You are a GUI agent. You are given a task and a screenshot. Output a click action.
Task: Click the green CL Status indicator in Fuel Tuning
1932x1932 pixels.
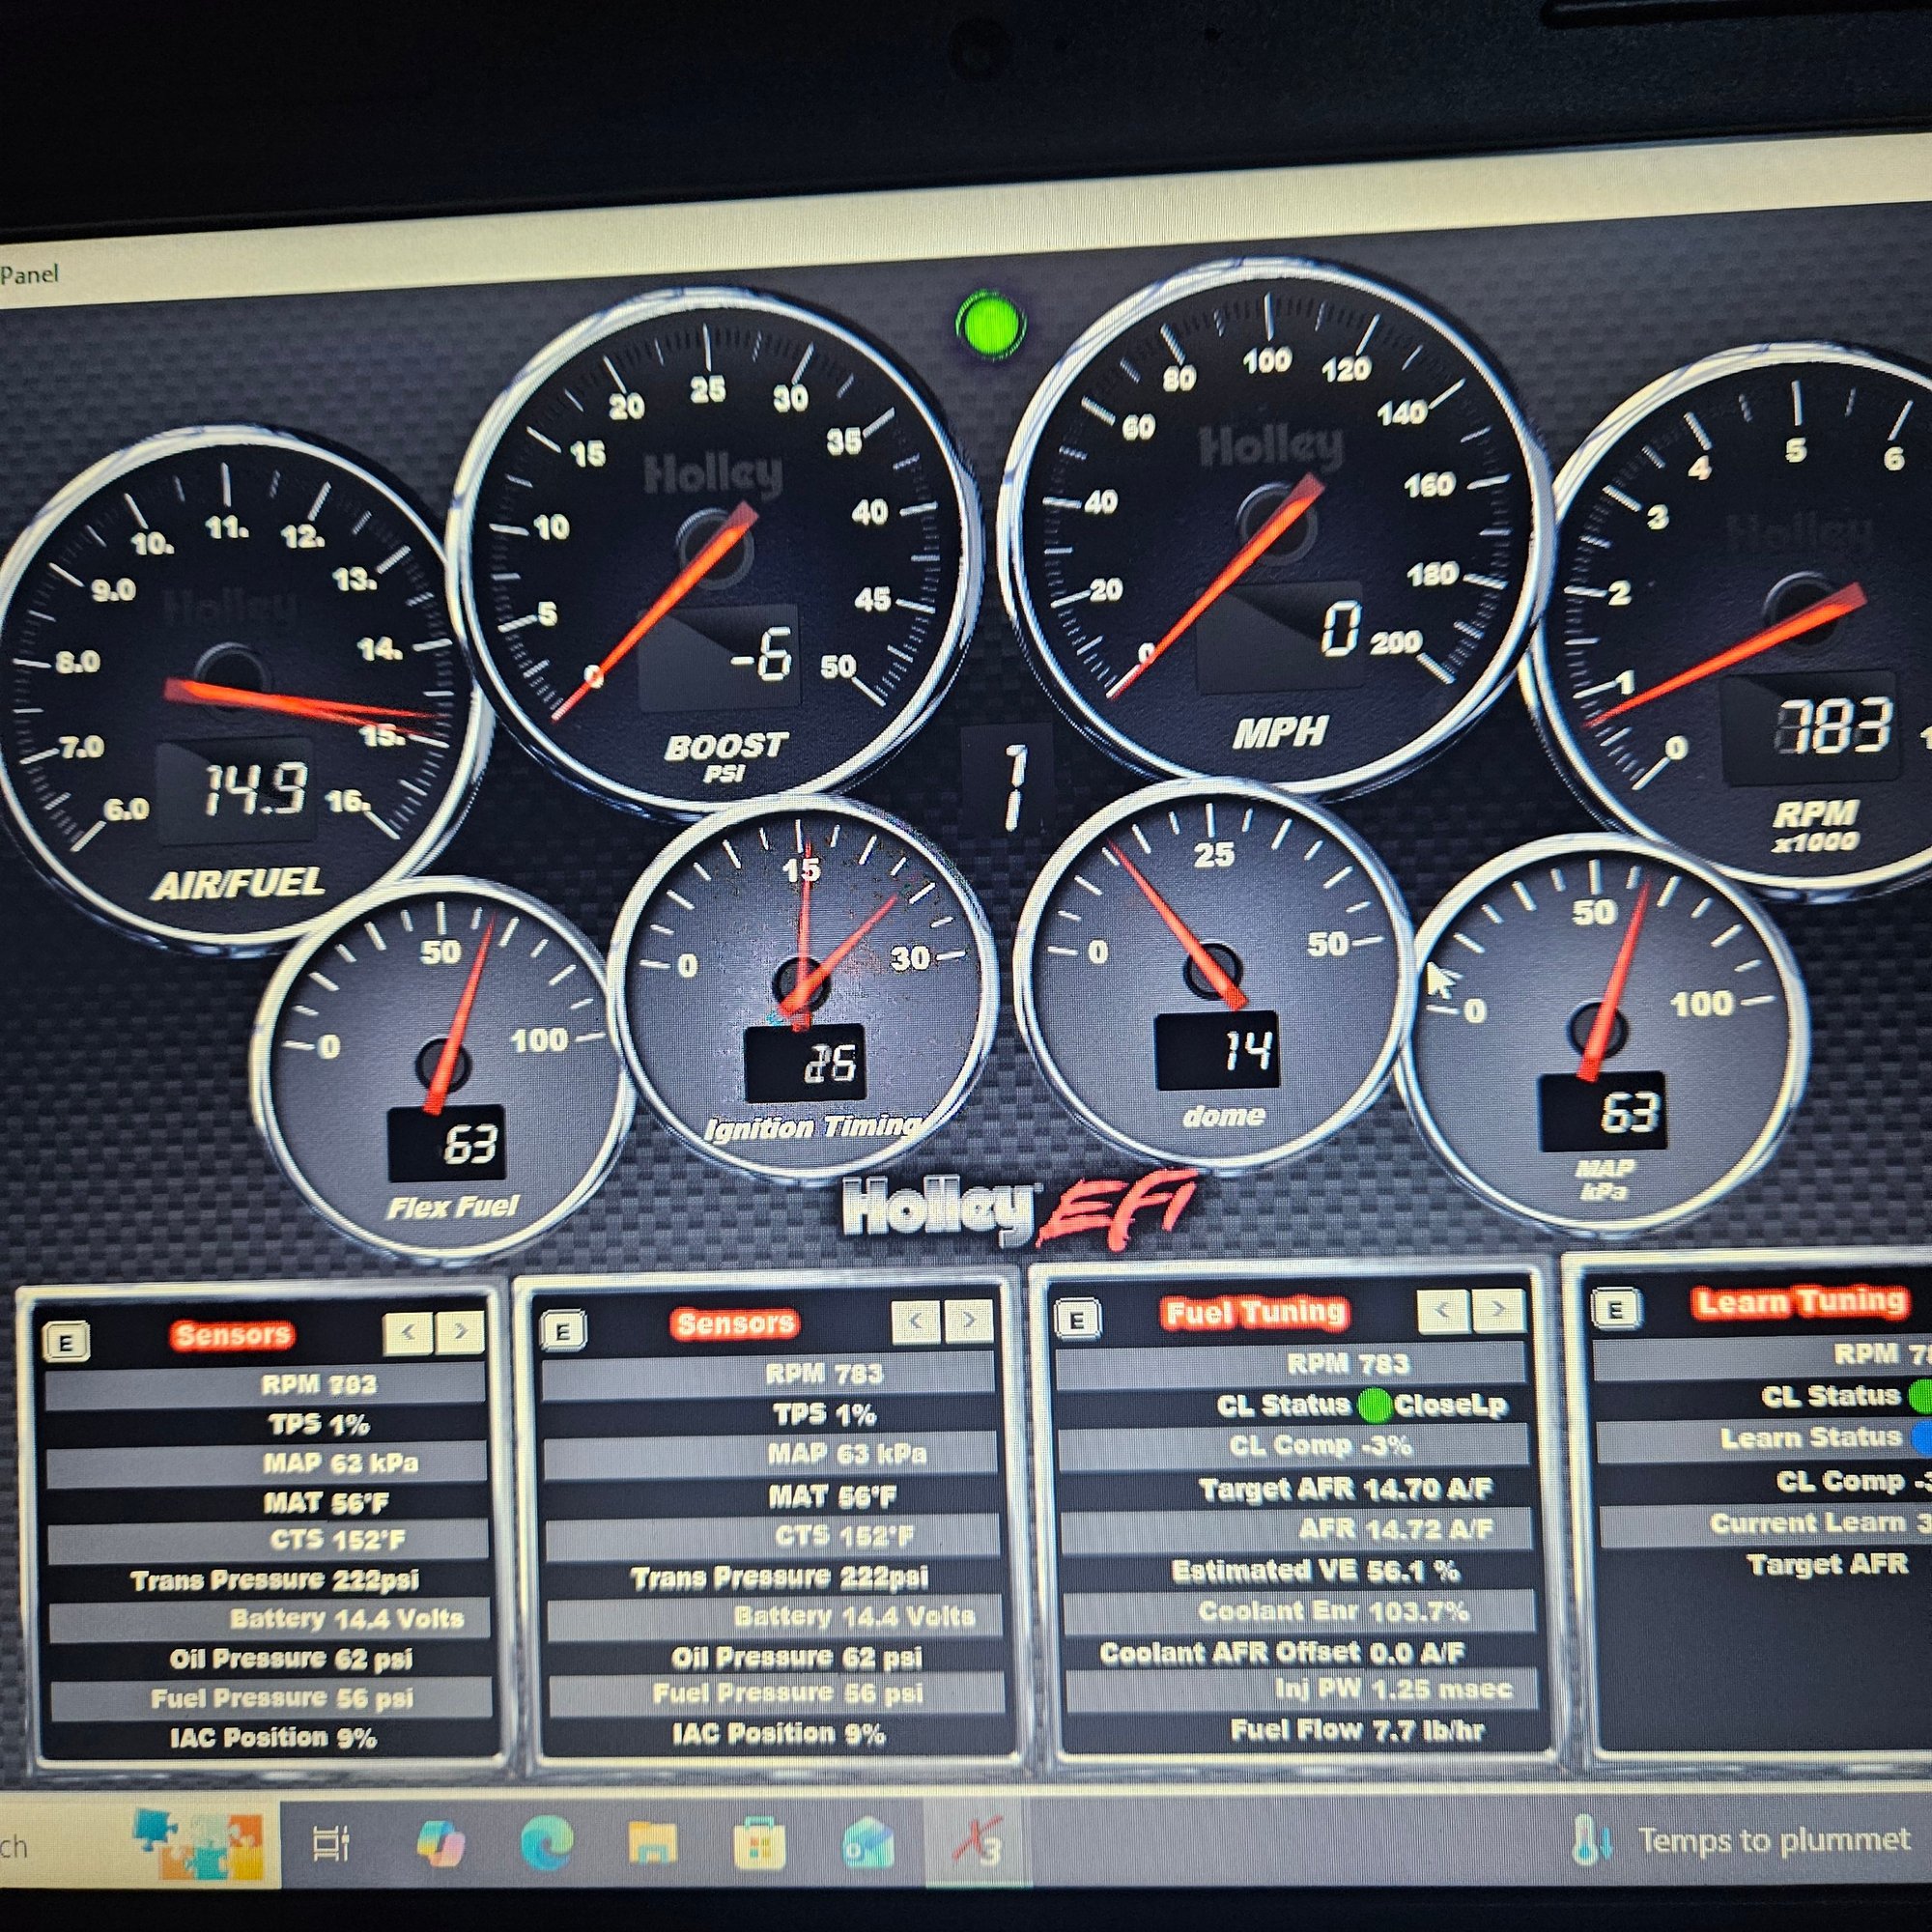[1375, 1405]
